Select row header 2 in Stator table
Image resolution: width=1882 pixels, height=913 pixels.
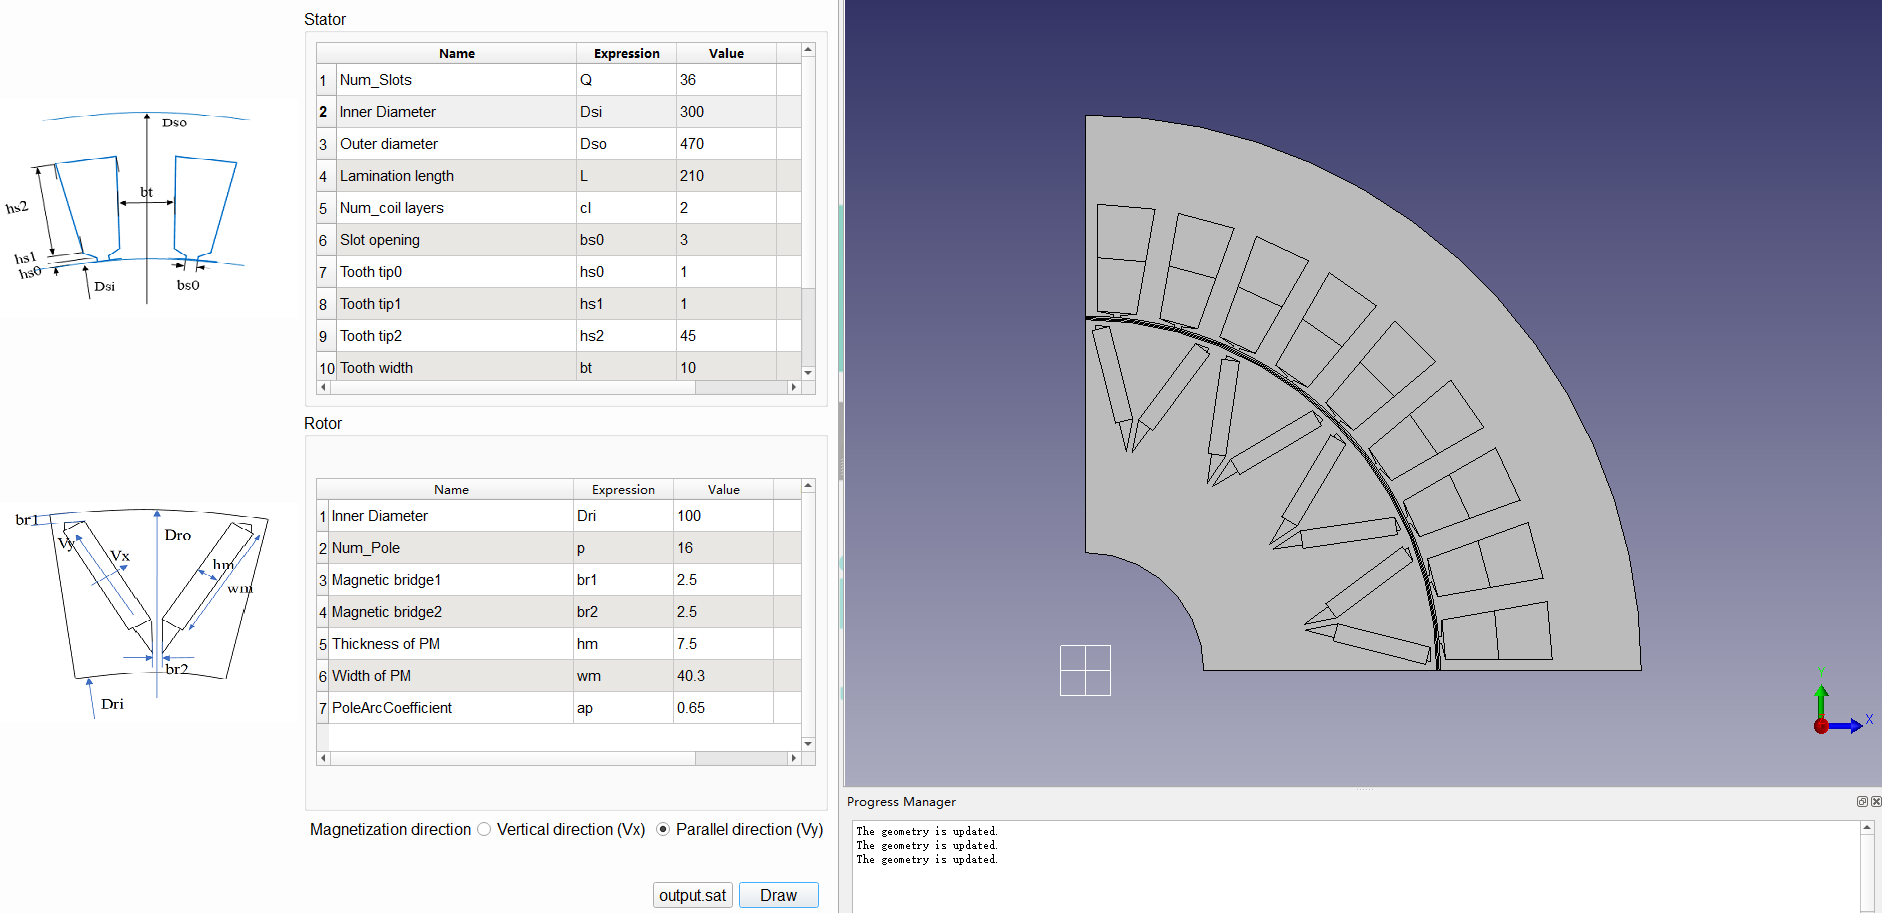pos(323,112)
